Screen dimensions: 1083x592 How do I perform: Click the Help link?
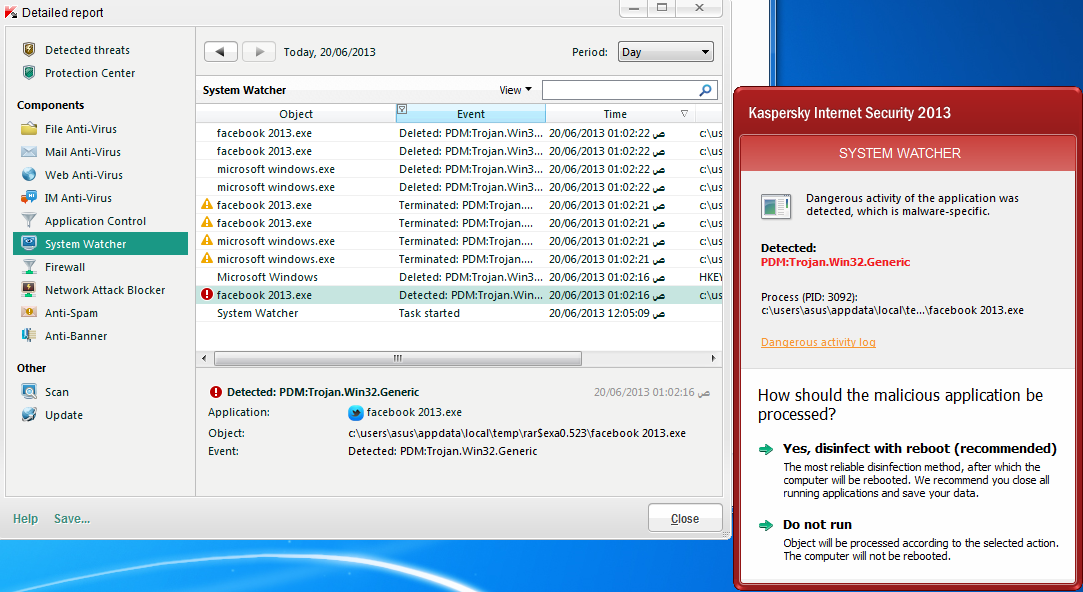[26, 518]
